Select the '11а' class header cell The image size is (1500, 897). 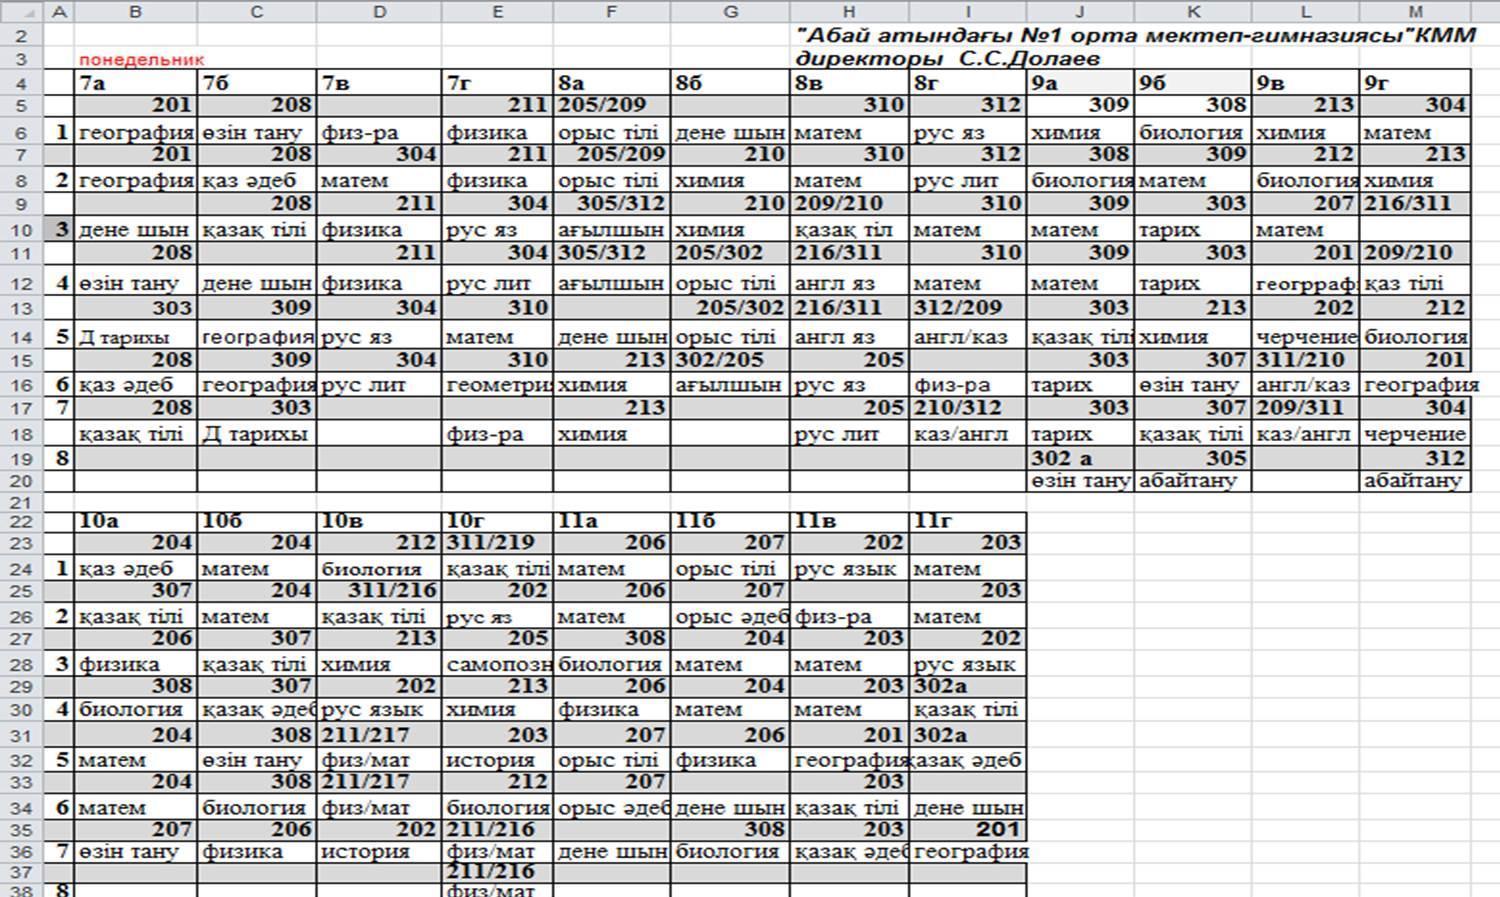pyautogui.click(x=611, y=521)
